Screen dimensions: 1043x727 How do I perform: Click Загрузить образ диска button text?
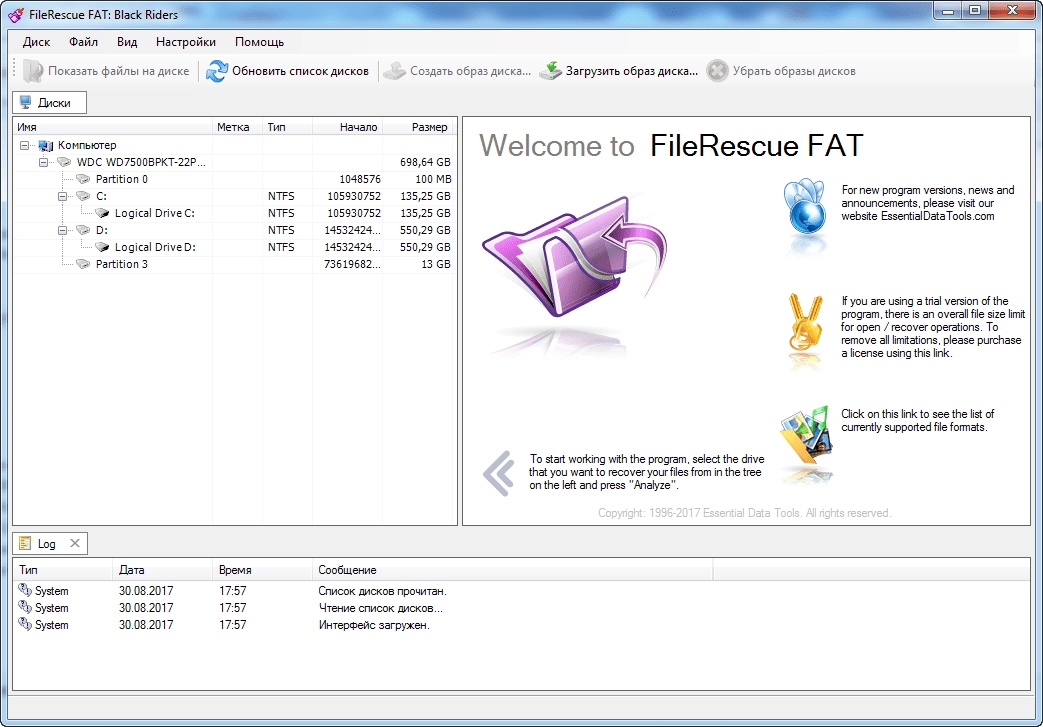(631, 71)
